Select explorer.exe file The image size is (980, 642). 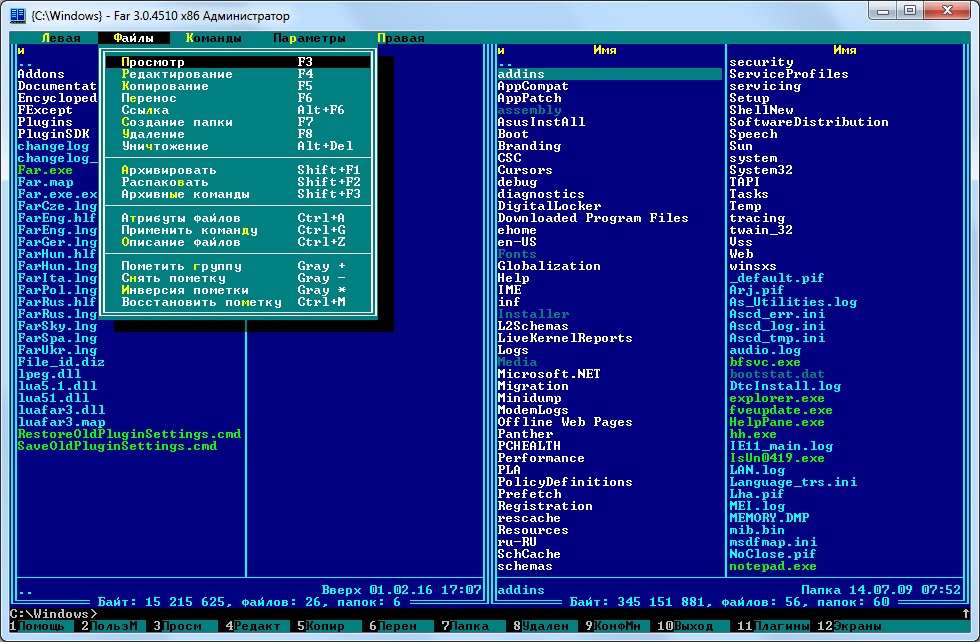click(777, 398)
